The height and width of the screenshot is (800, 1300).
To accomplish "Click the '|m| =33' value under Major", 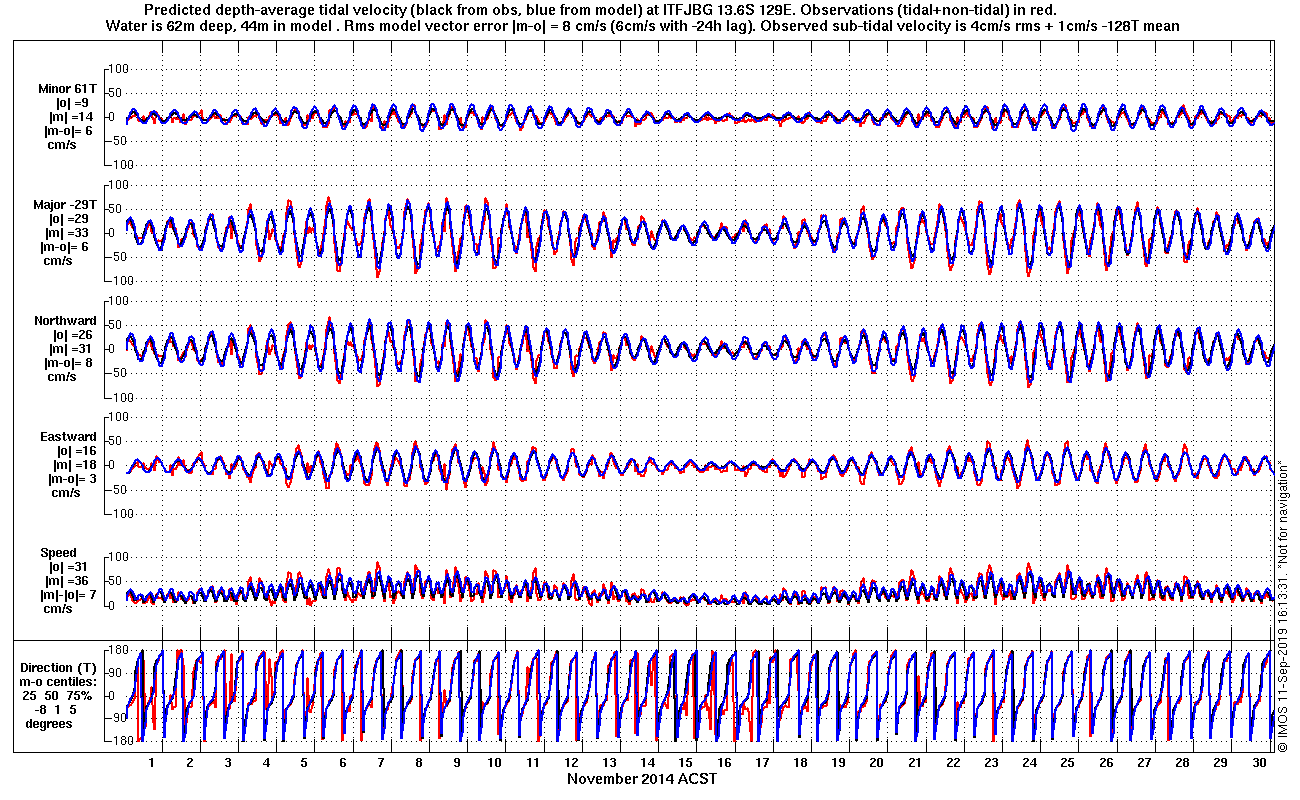I will [68, 233].
